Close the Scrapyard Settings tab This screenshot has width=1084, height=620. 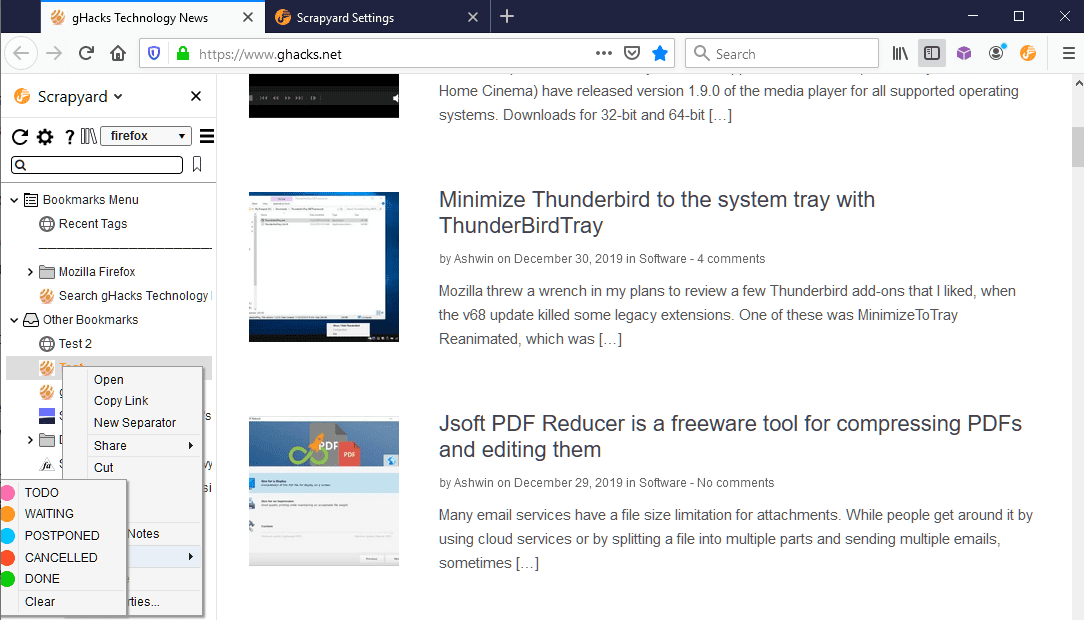[x=473, y=17]
